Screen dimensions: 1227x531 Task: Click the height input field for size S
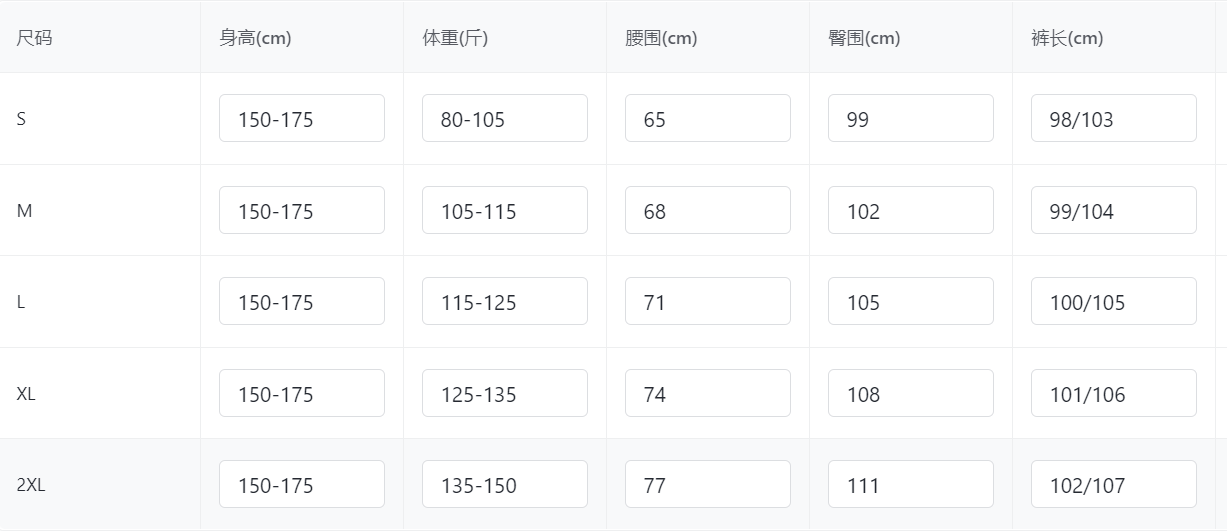pyautogui.click(x=301, y=119)
